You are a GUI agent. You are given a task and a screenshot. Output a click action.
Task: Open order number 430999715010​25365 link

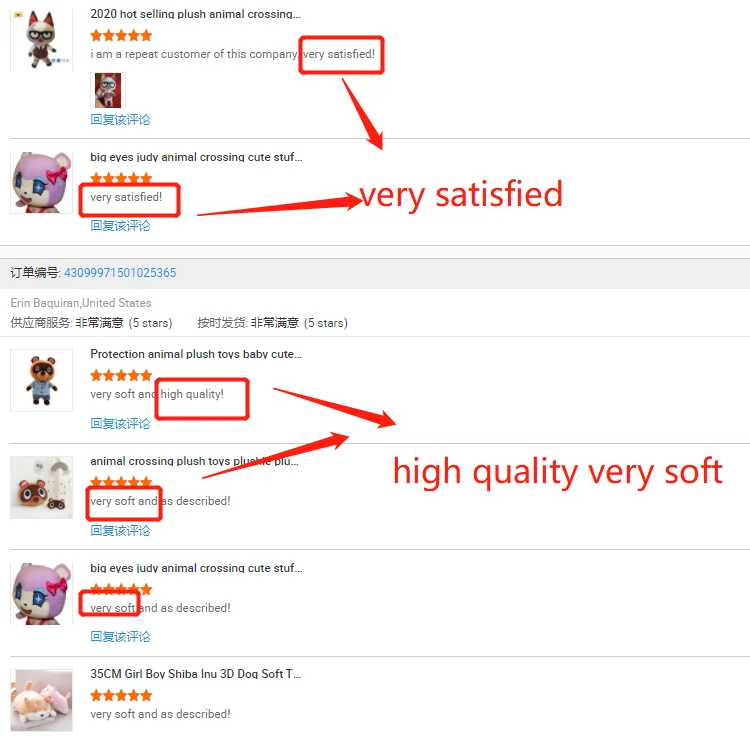[x=120, y=273]
